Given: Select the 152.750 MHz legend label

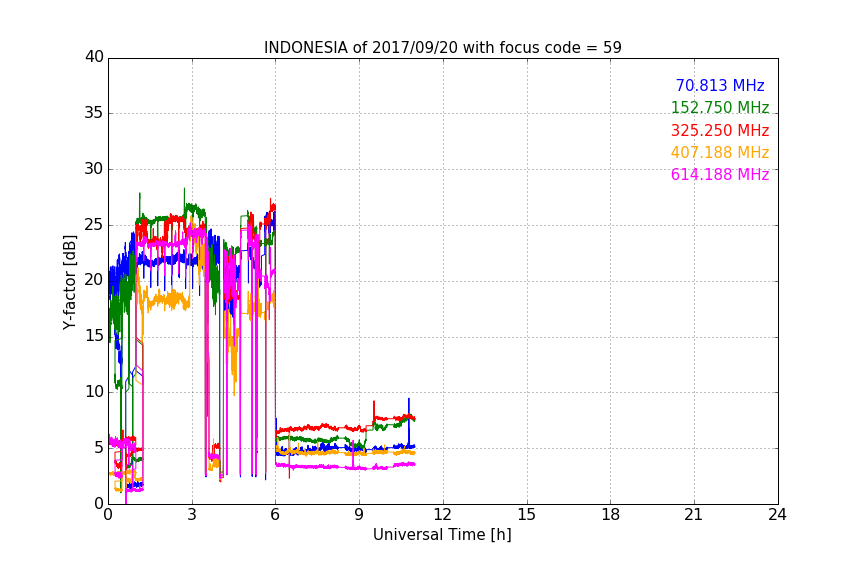Looking at the screenshot, I should click(720, 107).
